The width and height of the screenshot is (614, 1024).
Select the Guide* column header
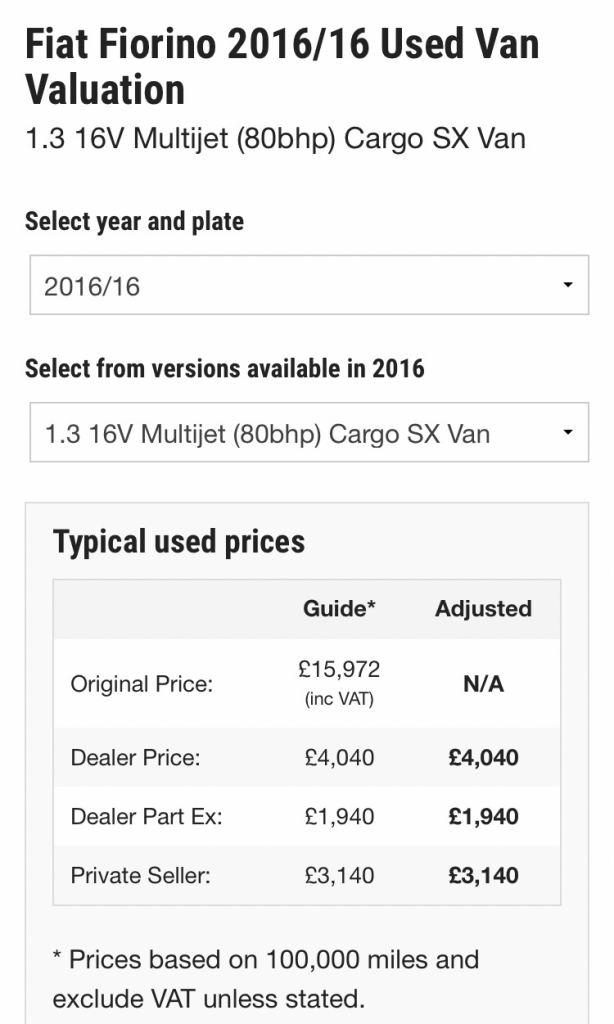[x=339, y=608]
